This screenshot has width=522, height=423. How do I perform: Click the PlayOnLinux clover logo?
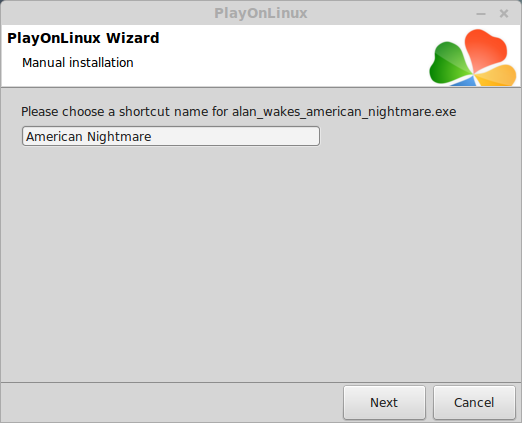point(473,57)
